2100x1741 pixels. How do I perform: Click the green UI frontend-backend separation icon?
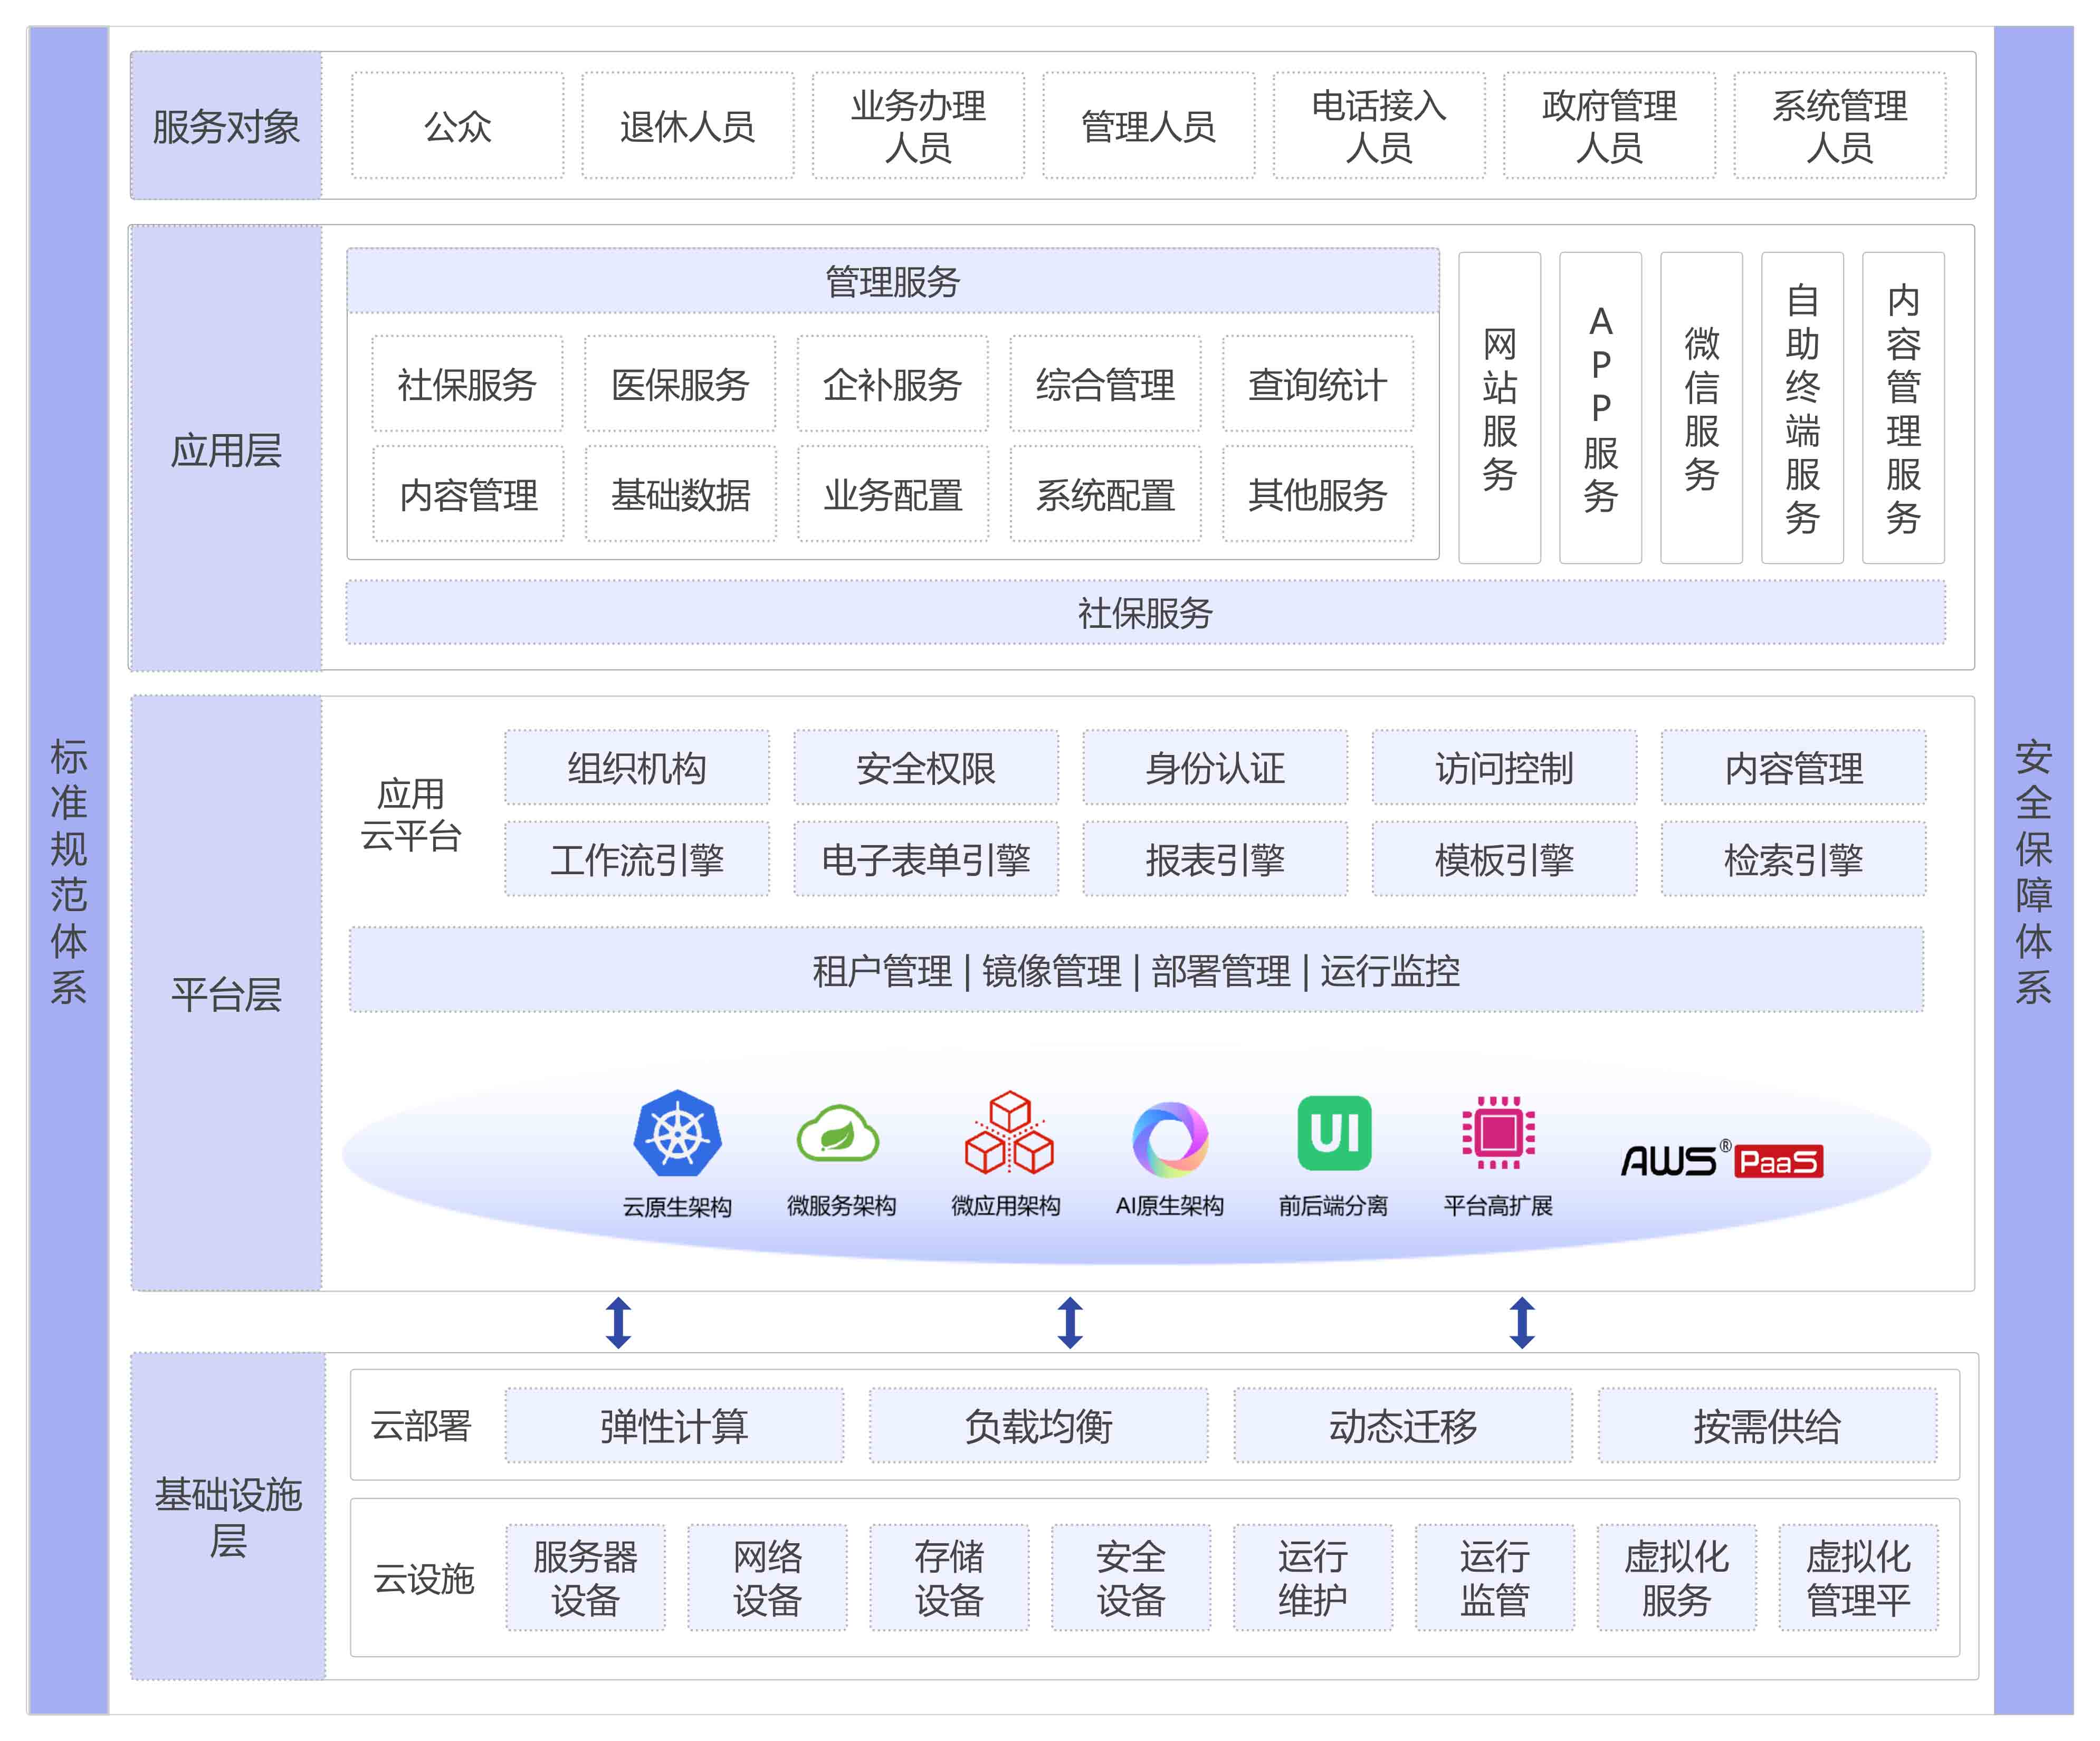(1334, 1133)
